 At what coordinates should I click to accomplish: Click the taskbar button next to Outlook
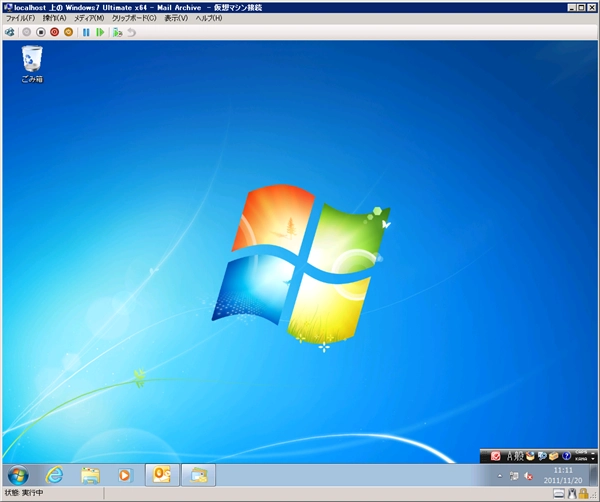(198, 475)
